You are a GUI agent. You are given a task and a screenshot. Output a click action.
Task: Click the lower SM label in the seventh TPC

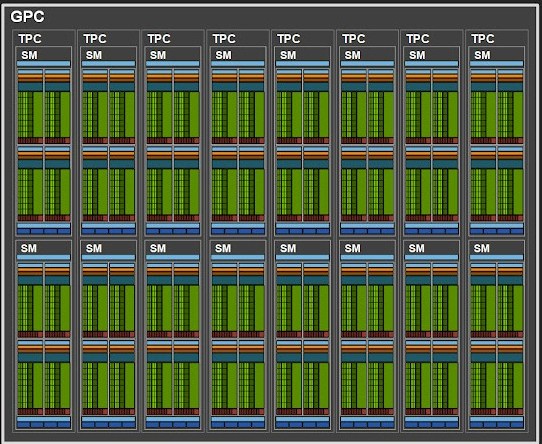coord(417,248)
